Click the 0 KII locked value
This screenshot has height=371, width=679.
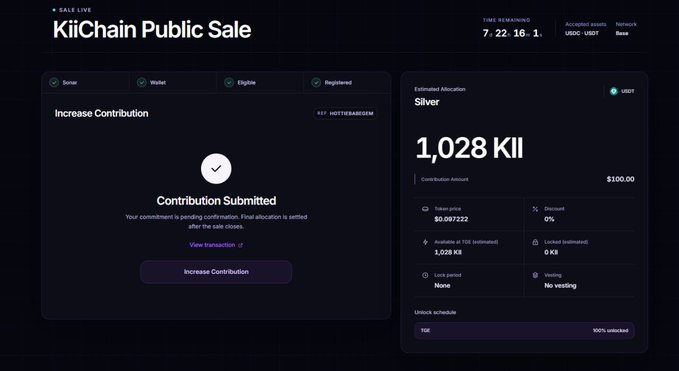pos(551,252)
